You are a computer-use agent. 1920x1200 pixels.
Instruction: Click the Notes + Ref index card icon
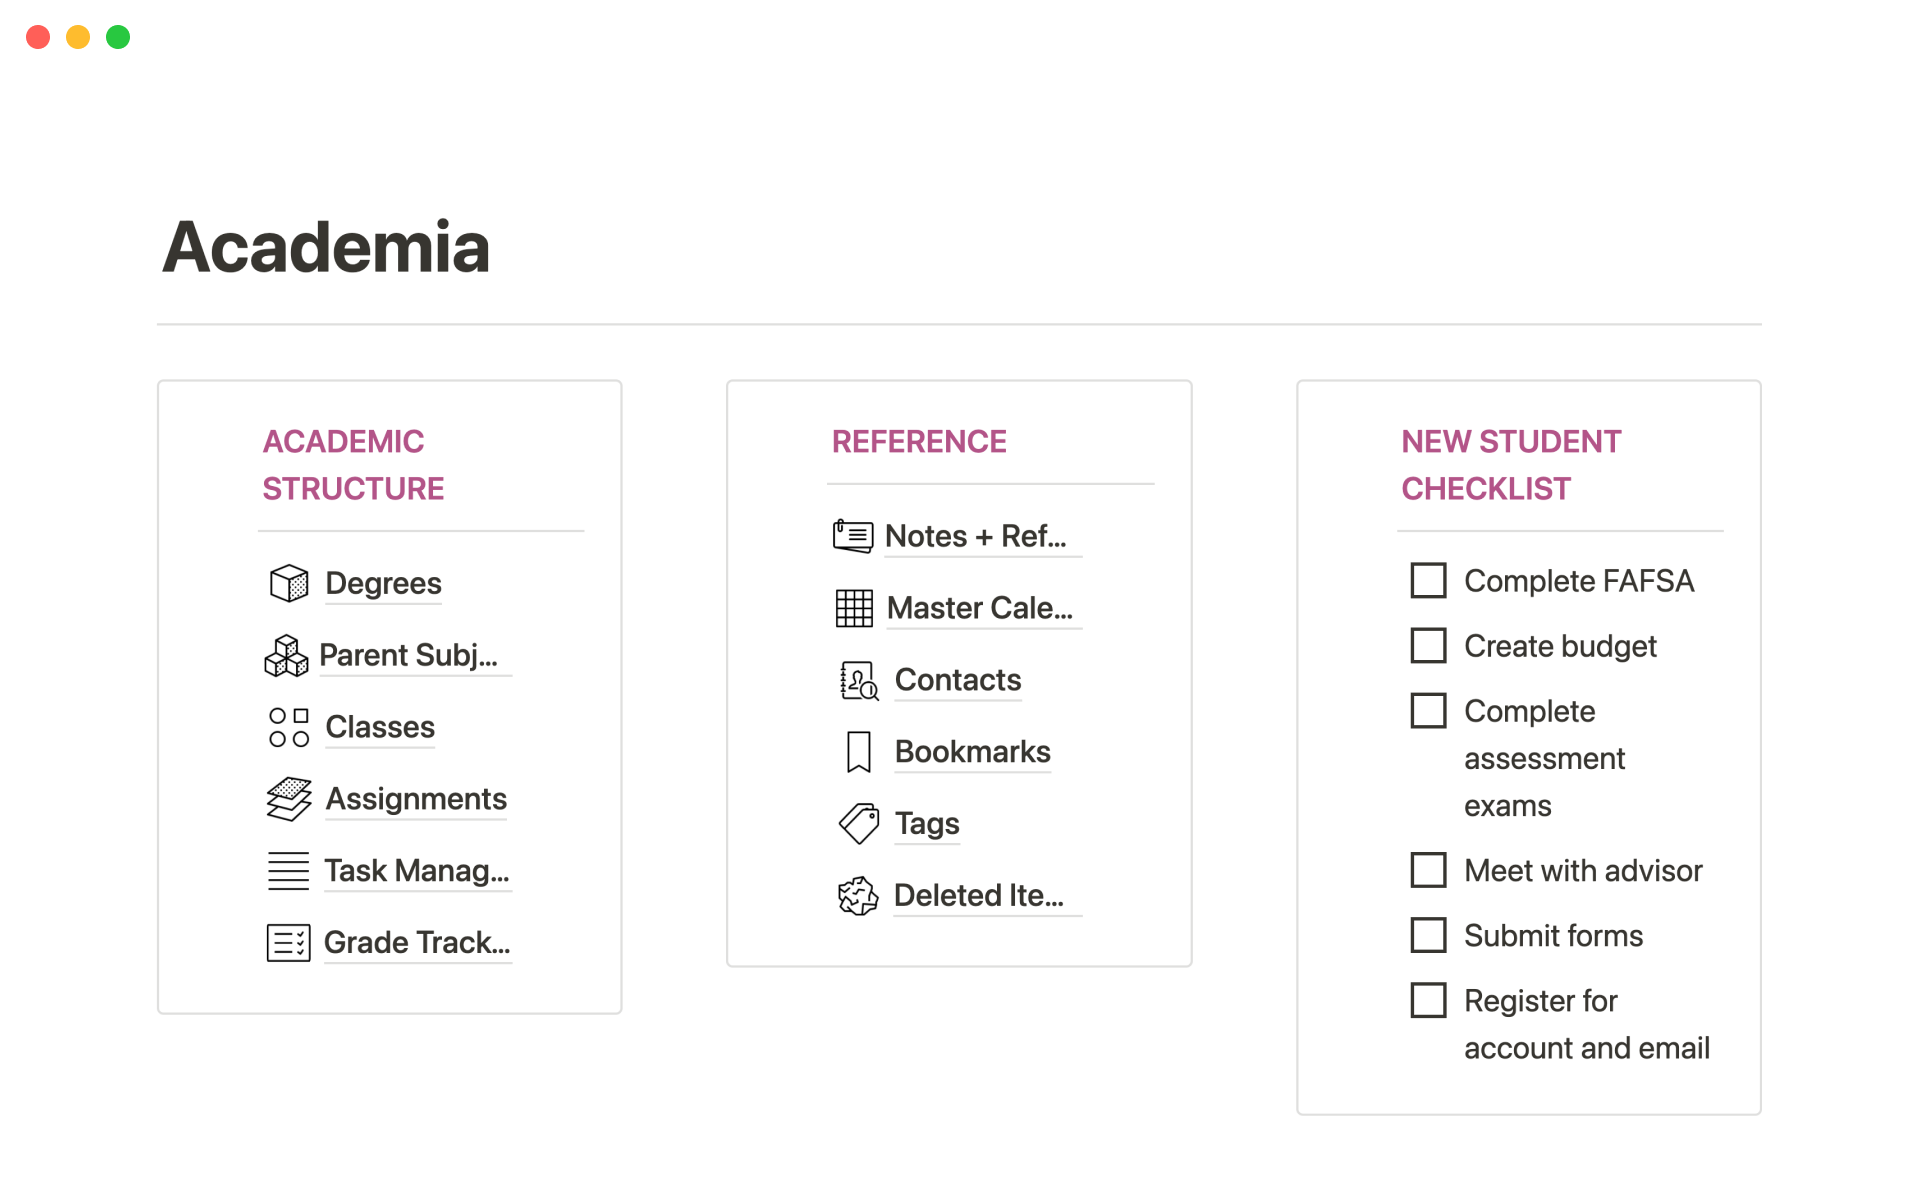tap(853, 536)
